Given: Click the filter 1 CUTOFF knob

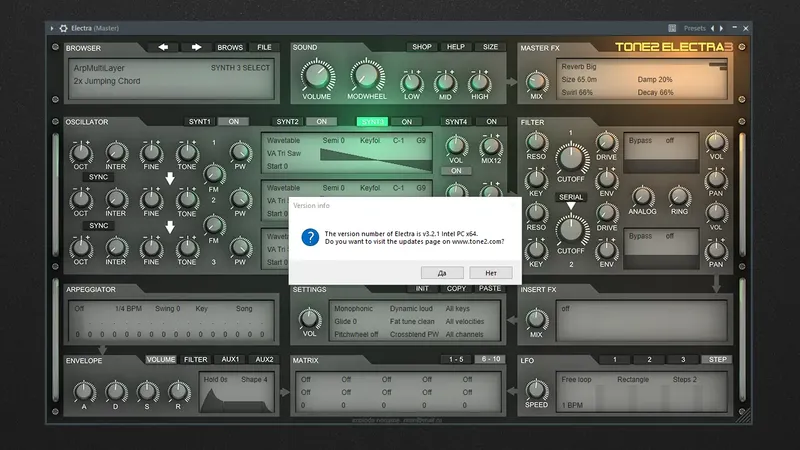Looking at the screenshot, I should point(571,159).
